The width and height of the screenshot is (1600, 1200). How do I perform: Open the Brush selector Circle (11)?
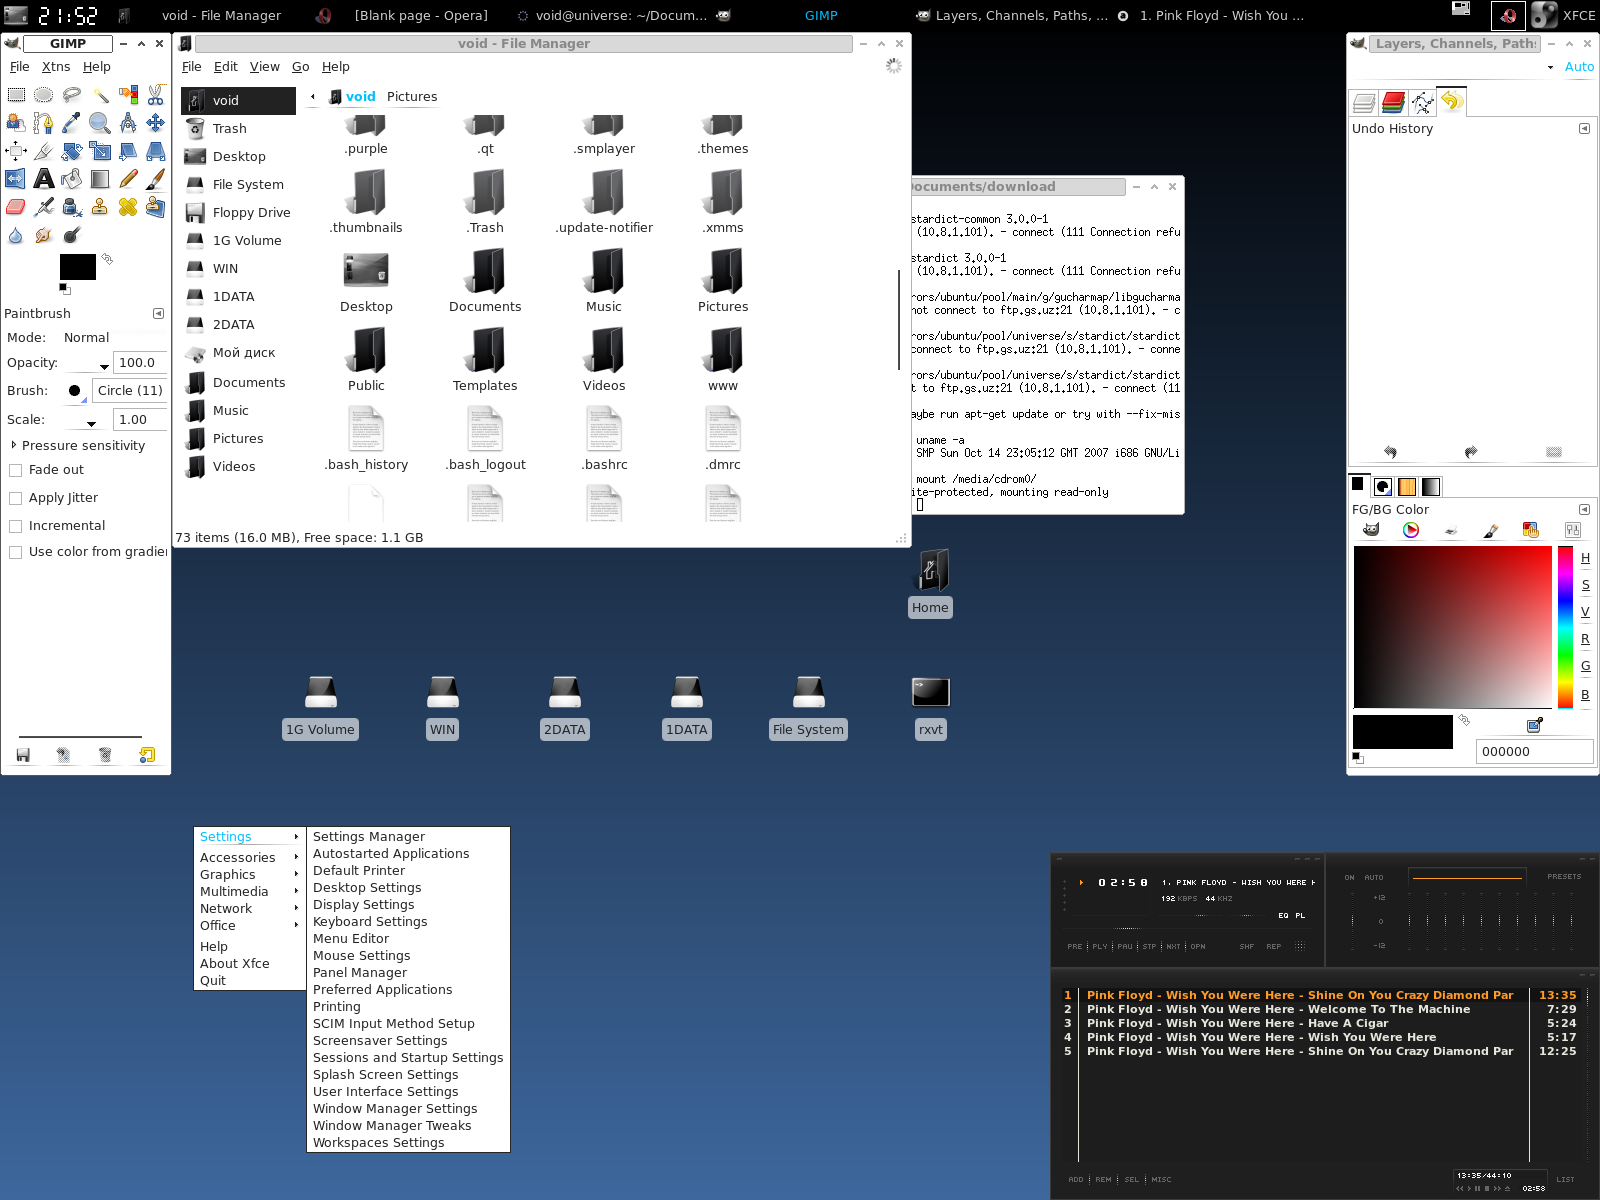[x=130, y=391]
